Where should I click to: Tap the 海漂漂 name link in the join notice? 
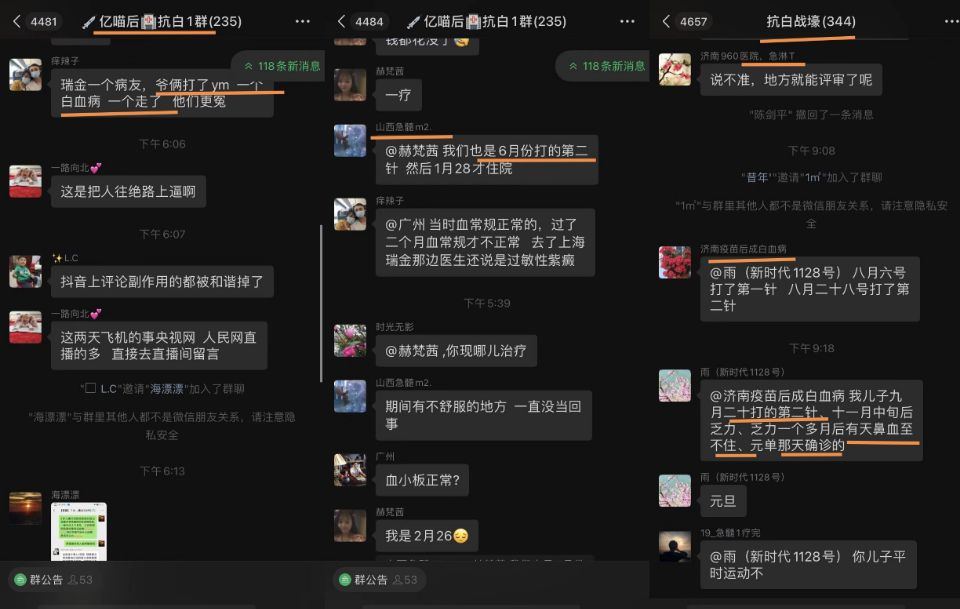[167, 389]
